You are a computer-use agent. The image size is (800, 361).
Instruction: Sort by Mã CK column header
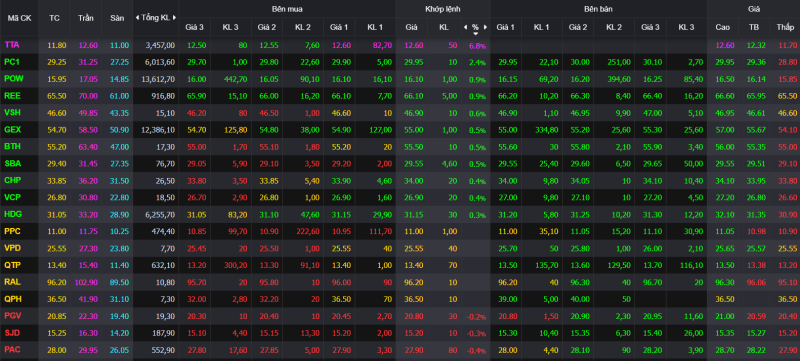(19, 17)
